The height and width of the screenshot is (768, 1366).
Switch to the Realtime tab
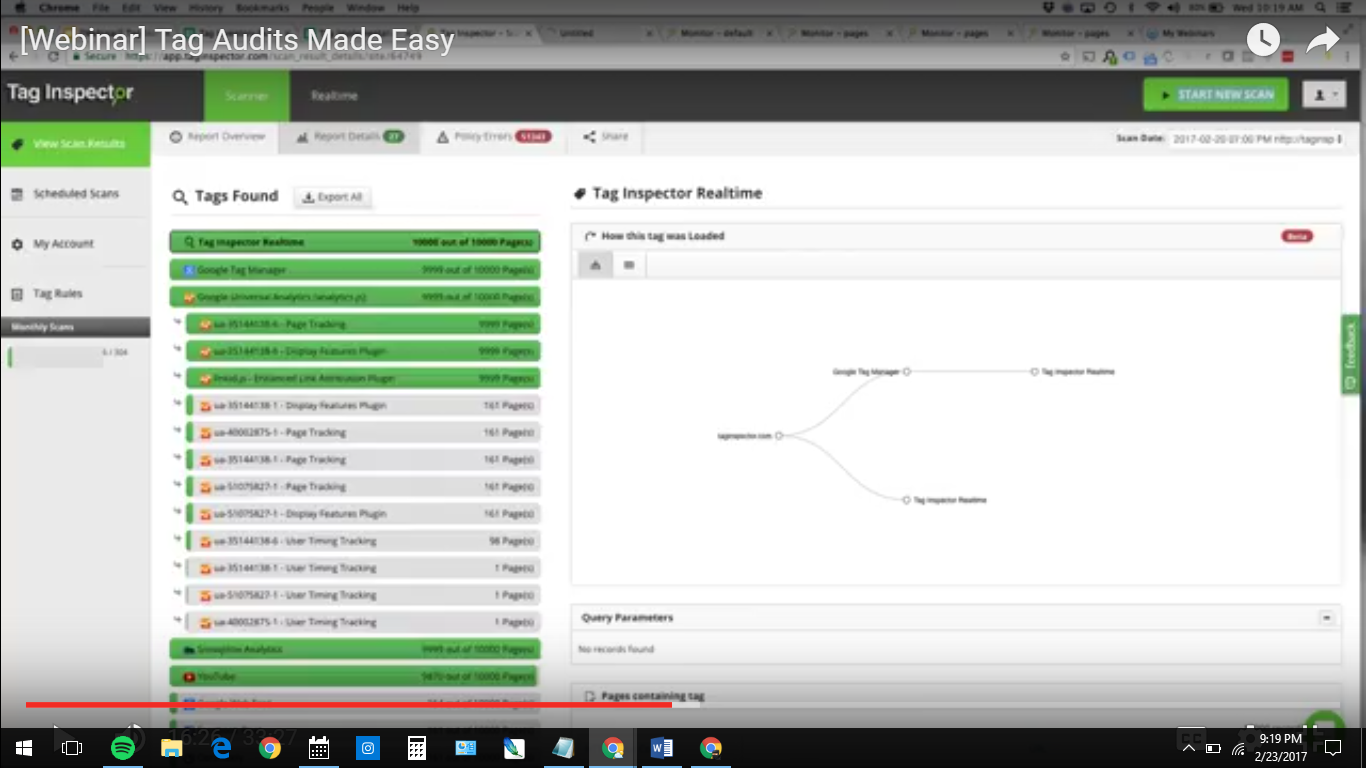(334, 96)
